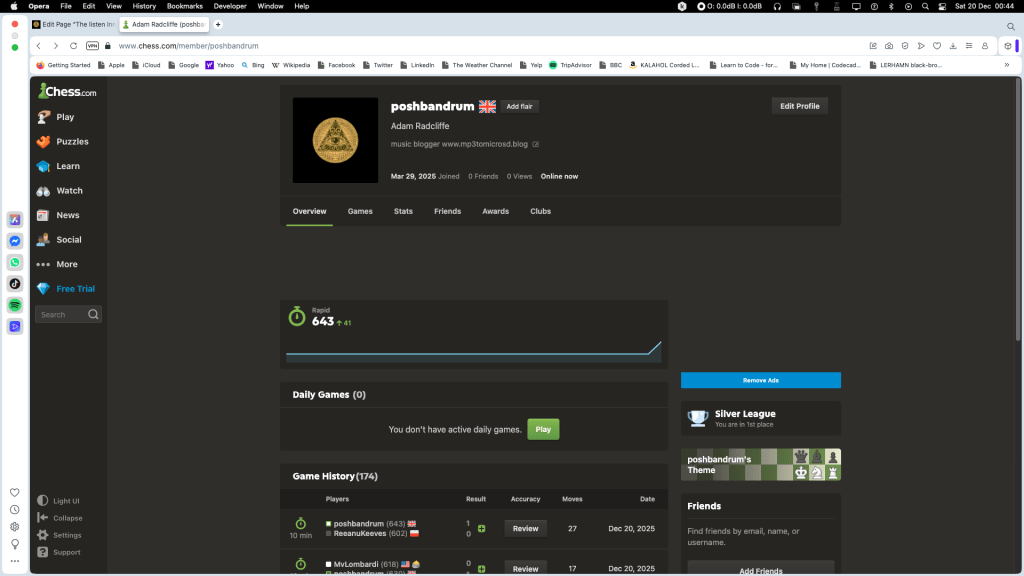The height and width of the screenshot is (576, 1024).
Task: Open WhatsApp from the Opera sidebar
Action: [15, 262]
